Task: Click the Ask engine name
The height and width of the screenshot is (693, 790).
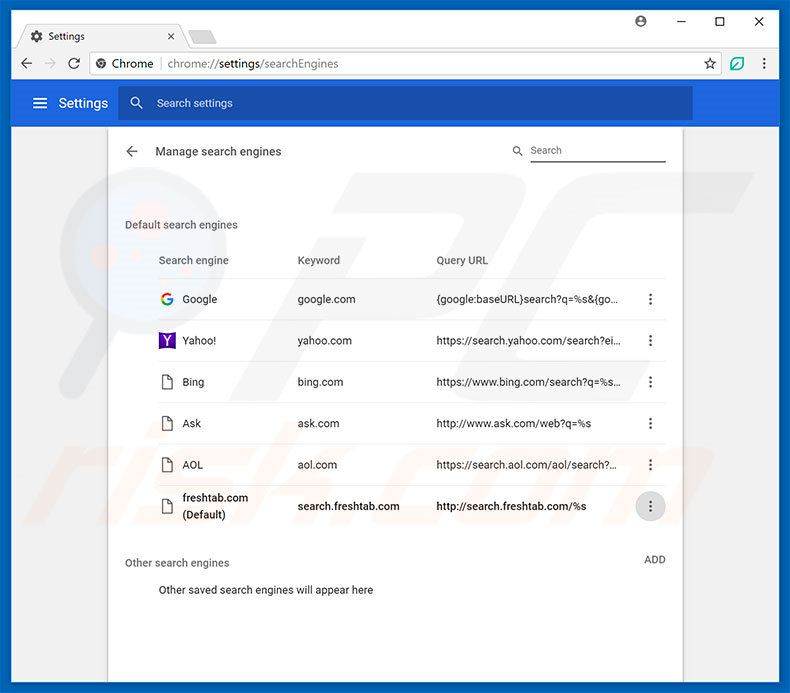Action: (191, 423)
